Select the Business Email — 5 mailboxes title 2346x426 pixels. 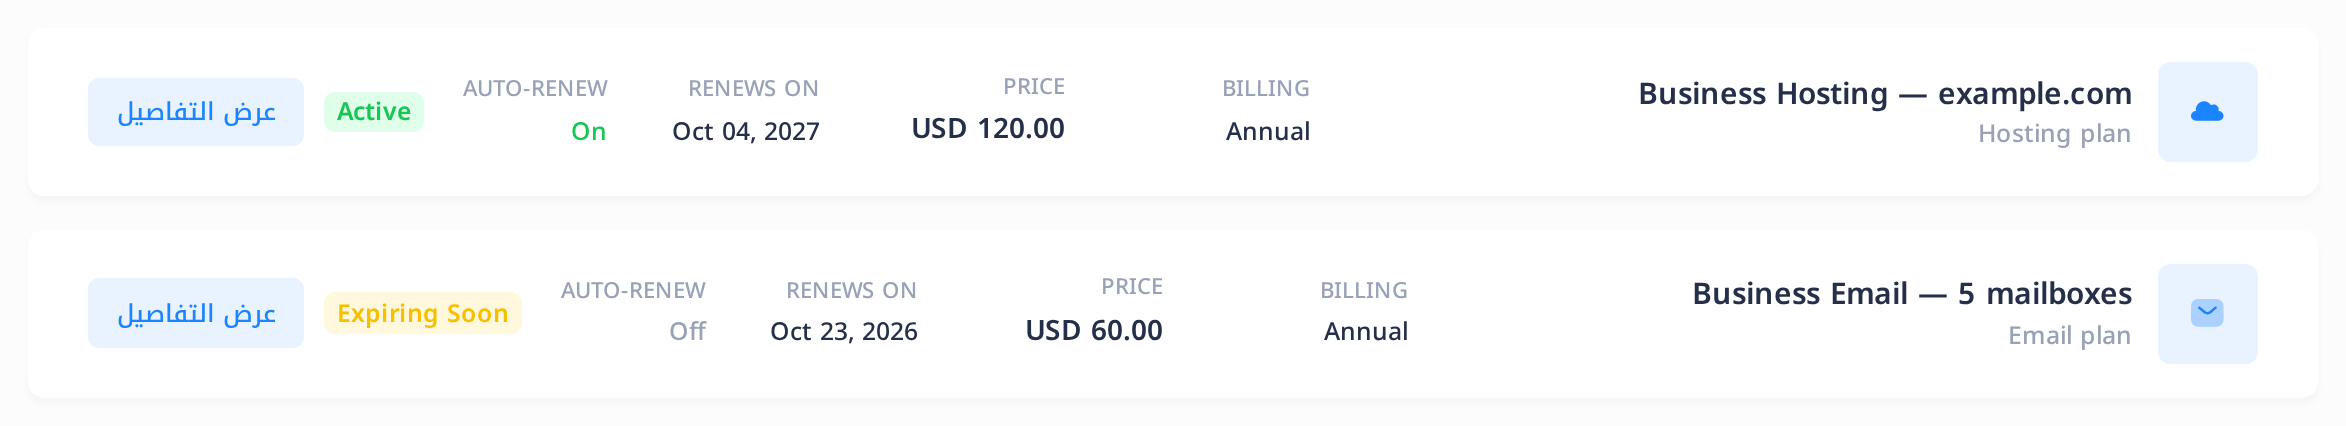[1912, 293]
